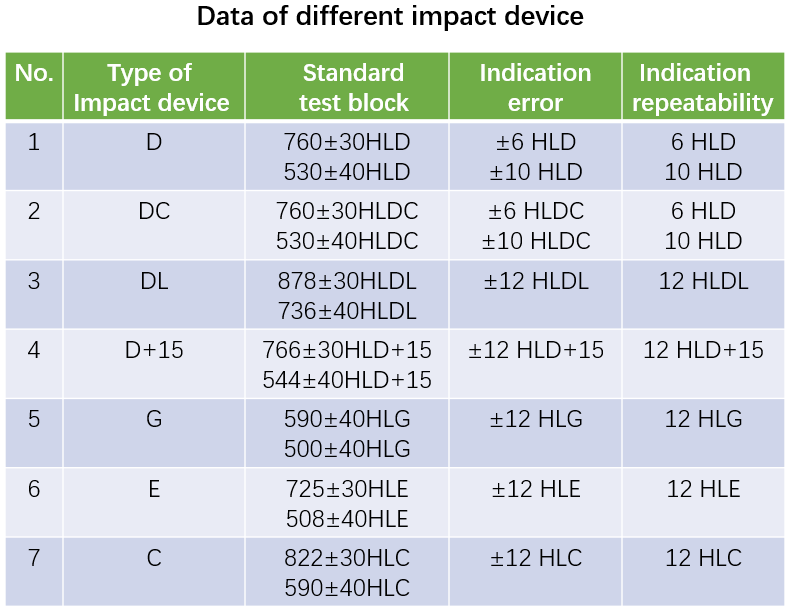This screenshot has width=793, height=612.
Task: Click the '±6 HLDC' indication error value
Action: click(x=536, y=212)
